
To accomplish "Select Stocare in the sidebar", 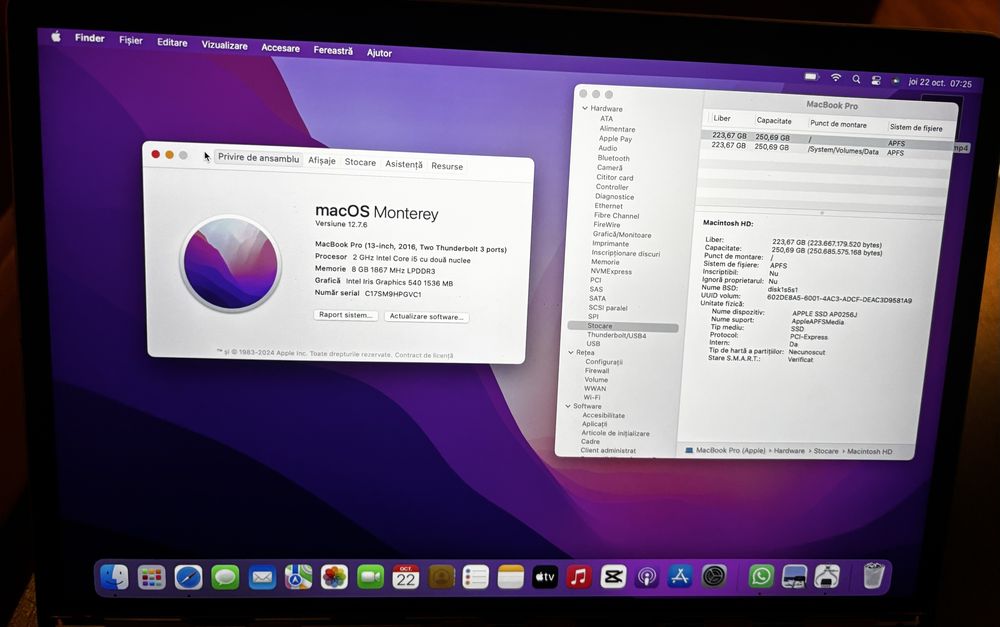I will [x=622, y=326].
